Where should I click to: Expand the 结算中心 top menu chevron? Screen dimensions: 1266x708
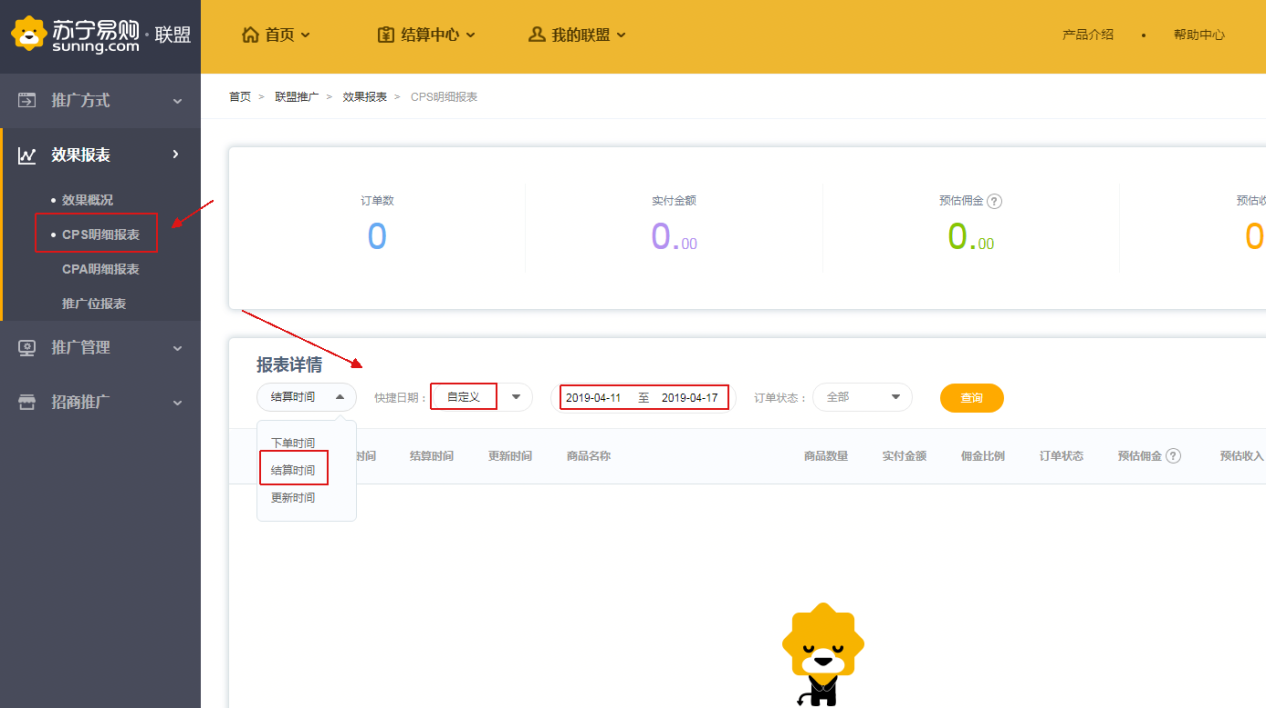point(471,35)
